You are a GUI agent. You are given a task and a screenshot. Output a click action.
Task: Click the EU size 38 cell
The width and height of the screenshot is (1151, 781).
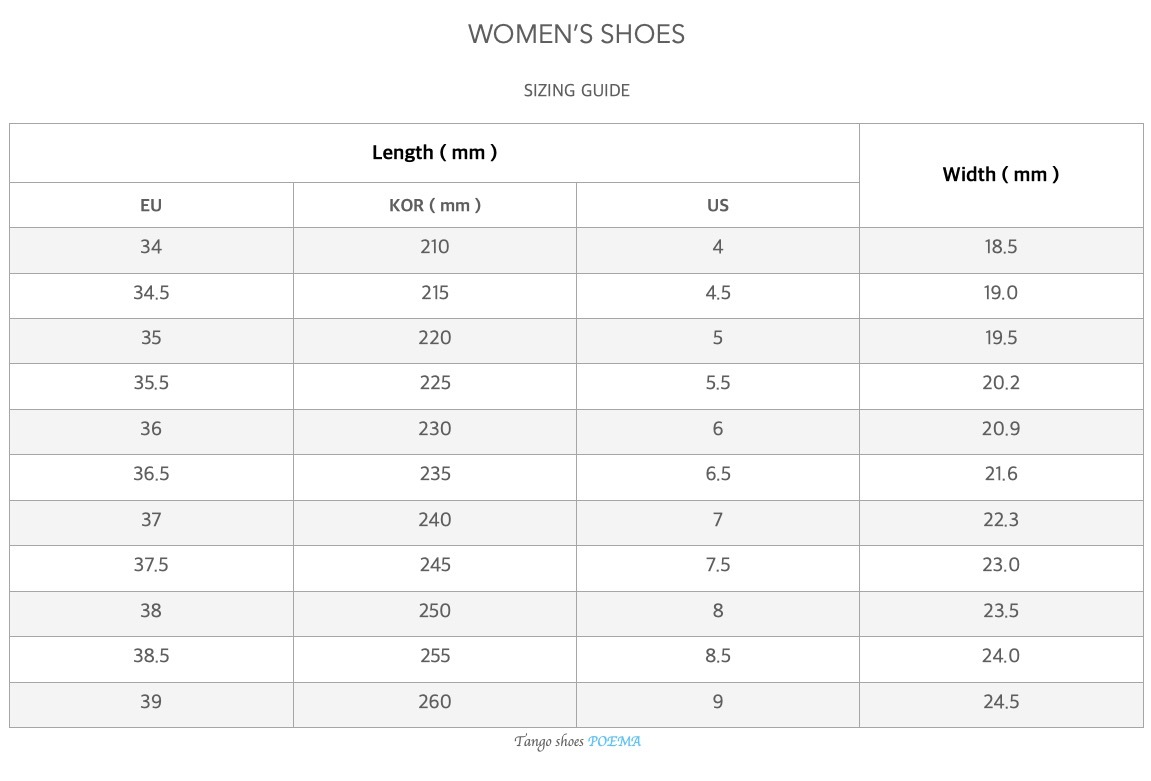[x=151, y=611]
